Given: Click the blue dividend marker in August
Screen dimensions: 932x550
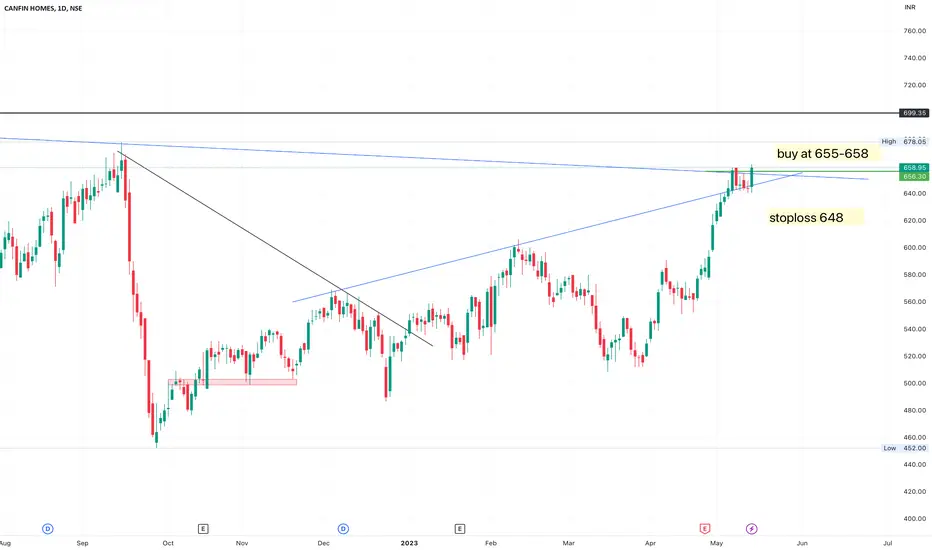Looking at the screenshot, I should point(48,529).
